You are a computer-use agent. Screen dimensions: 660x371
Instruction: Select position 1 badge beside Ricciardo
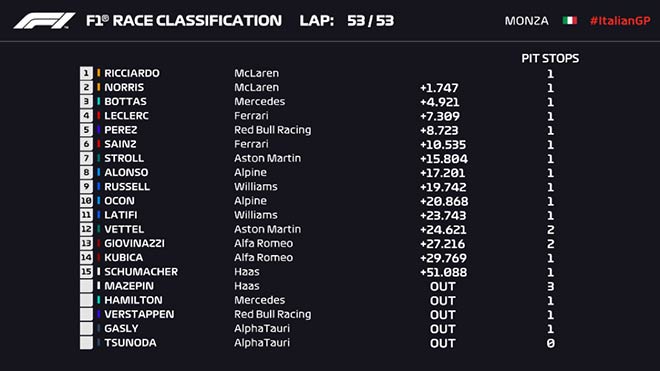[86, 73]
